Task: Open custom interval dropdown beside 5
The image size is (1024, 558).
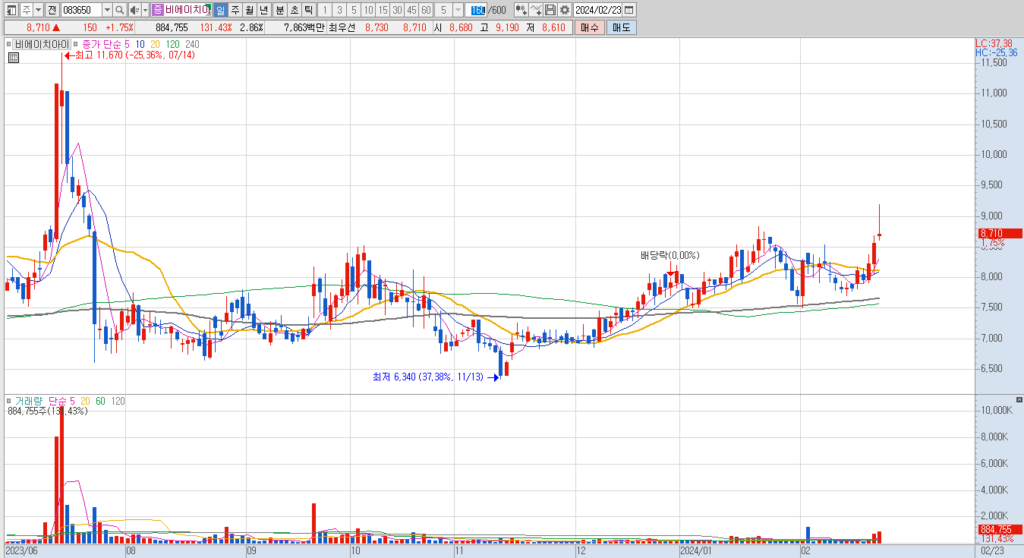Action: (458, 10)
